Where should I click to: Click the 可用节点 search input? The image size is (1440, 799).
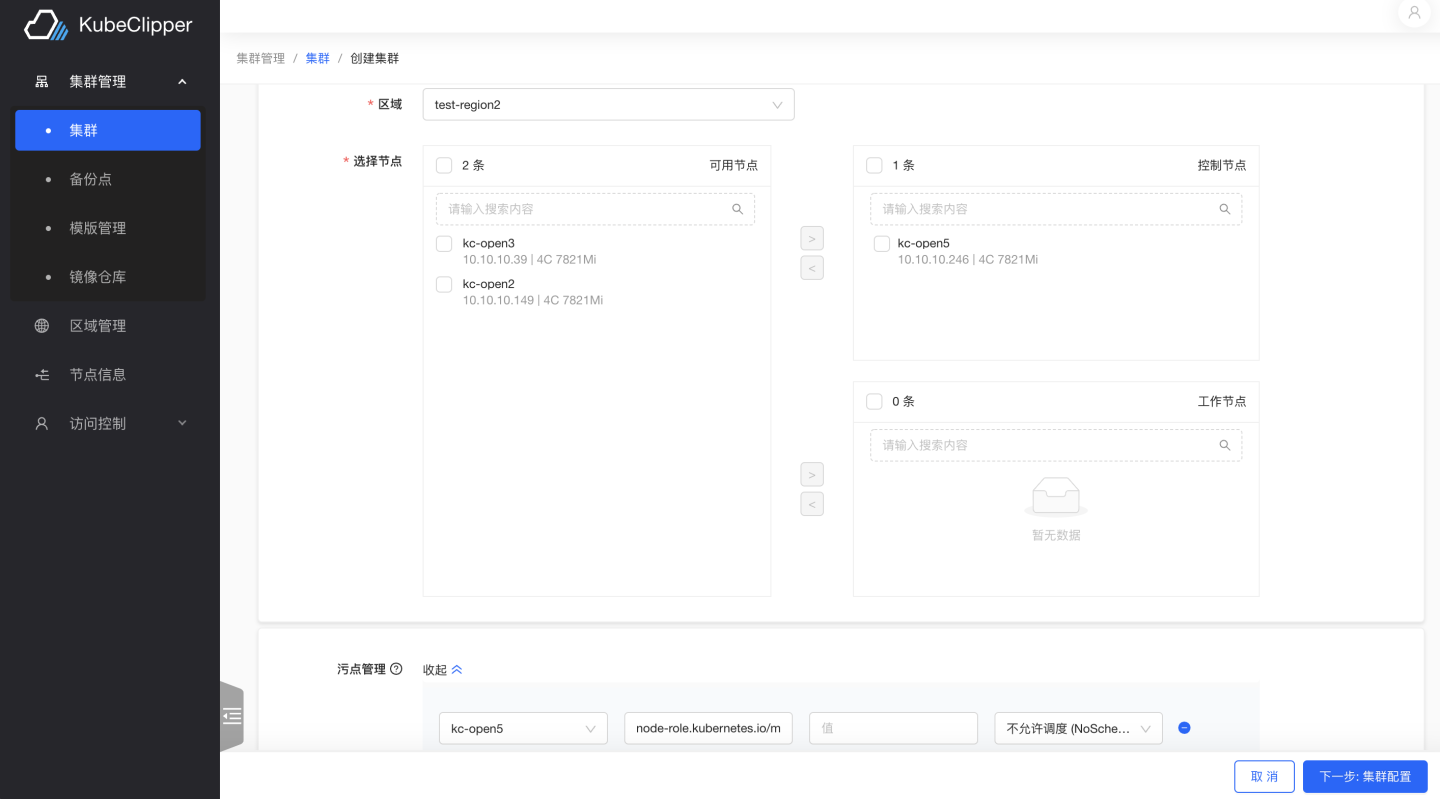(x=595, y=209)
